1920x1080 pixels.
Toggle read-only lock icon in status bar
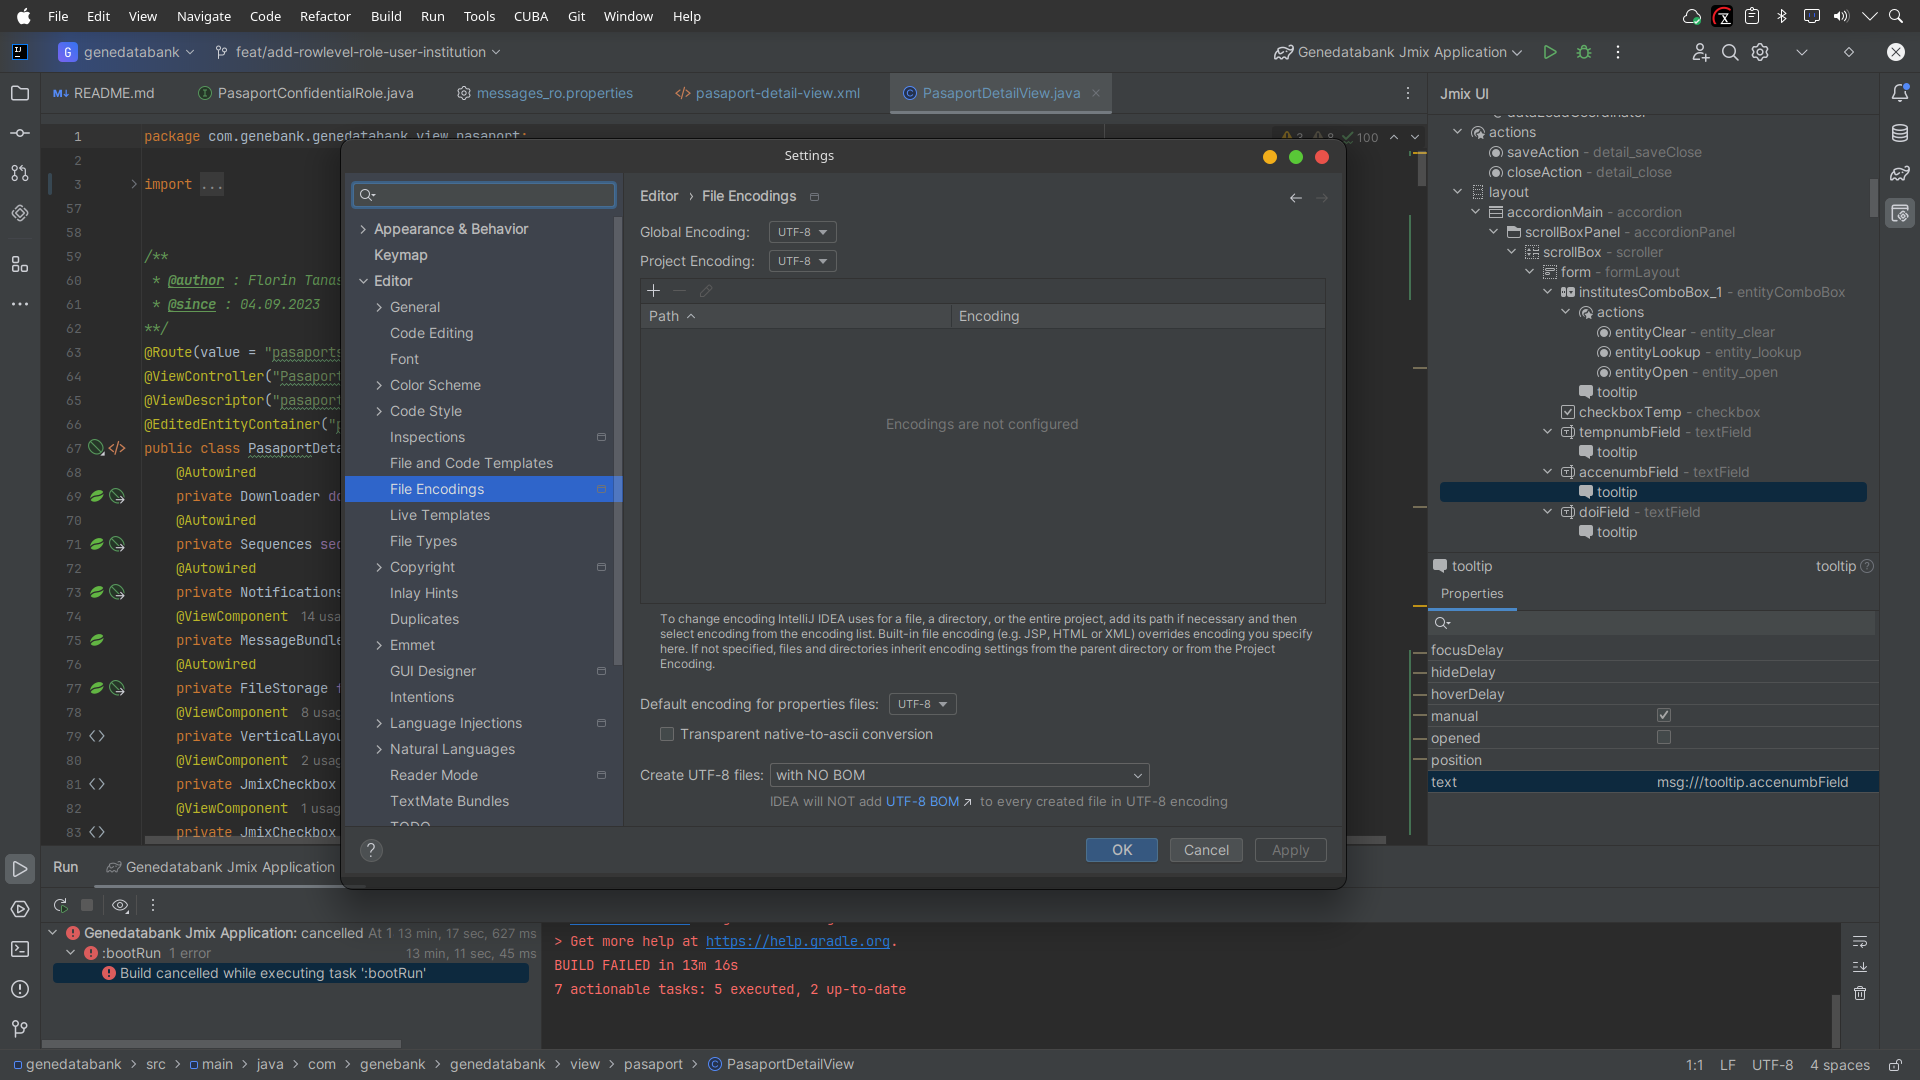coord(1895,1065)
